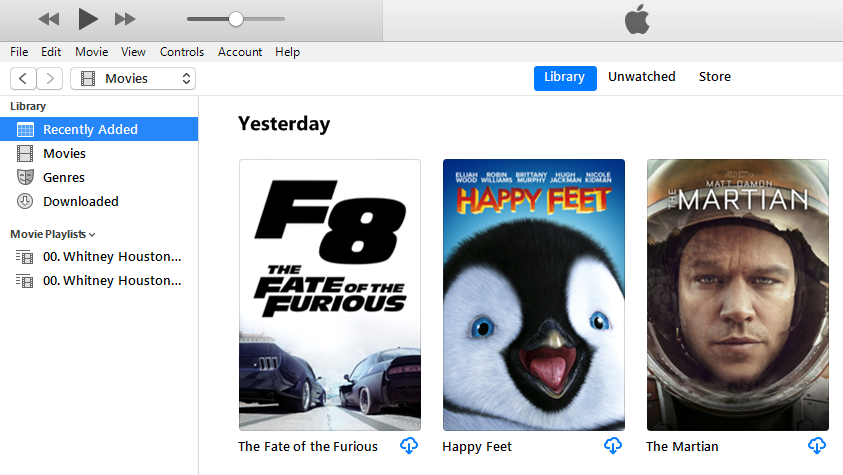This screenshot has height=475, width=843.
Task: Select Movies in the sidebar
Action: click(99, 154)
